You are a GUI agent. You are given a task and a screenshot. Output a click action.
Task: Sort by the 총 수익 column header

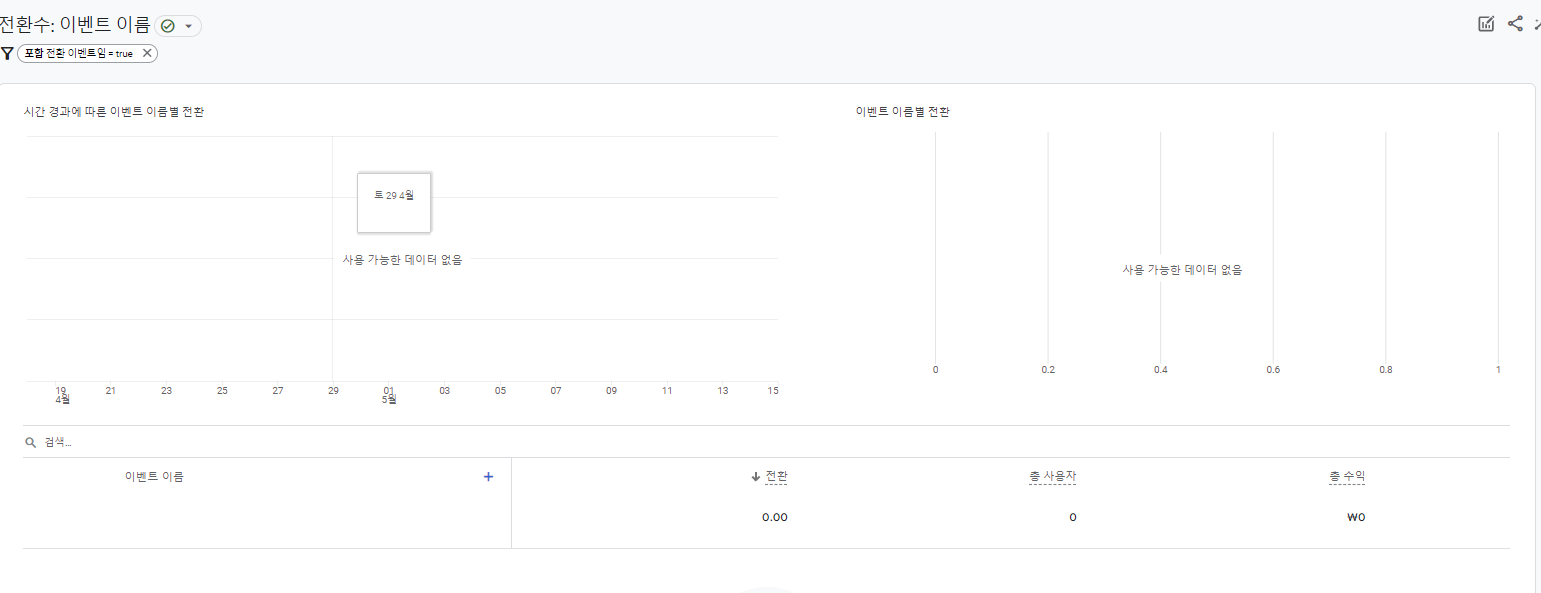(x=1347, y=477)
